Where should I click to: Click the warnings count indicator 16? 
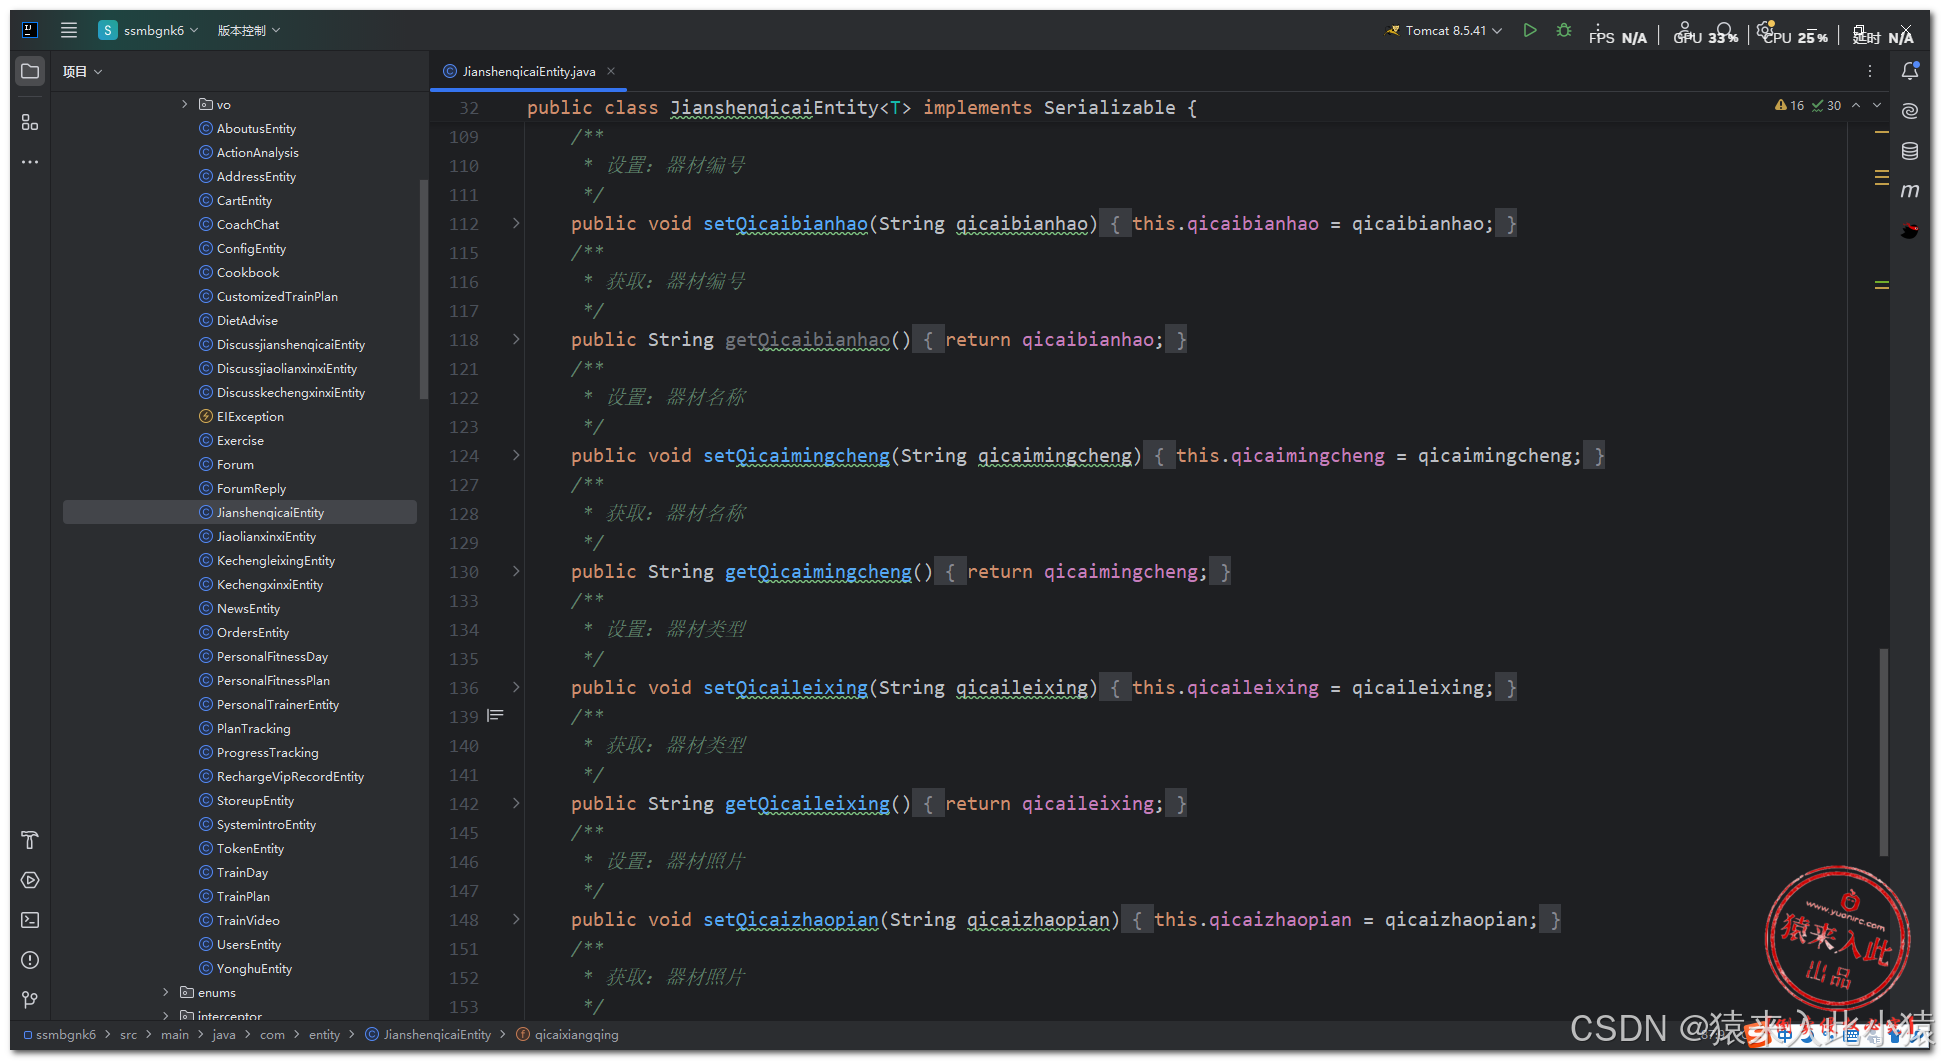[x=1789, y=105]
